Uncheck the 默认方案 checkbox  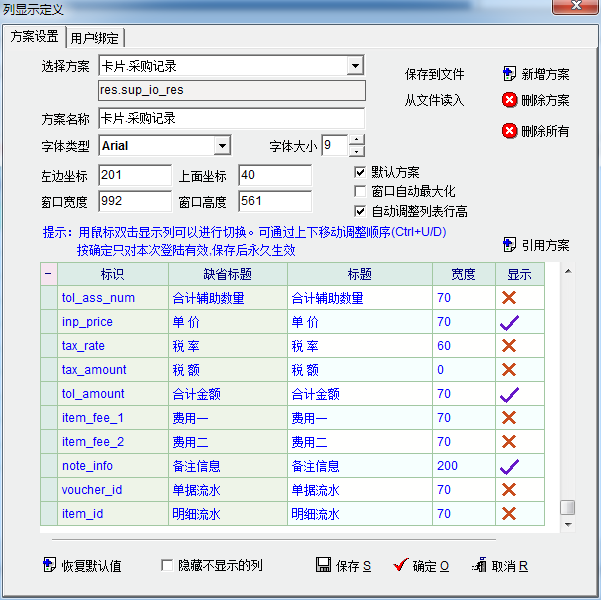(361, 172)
